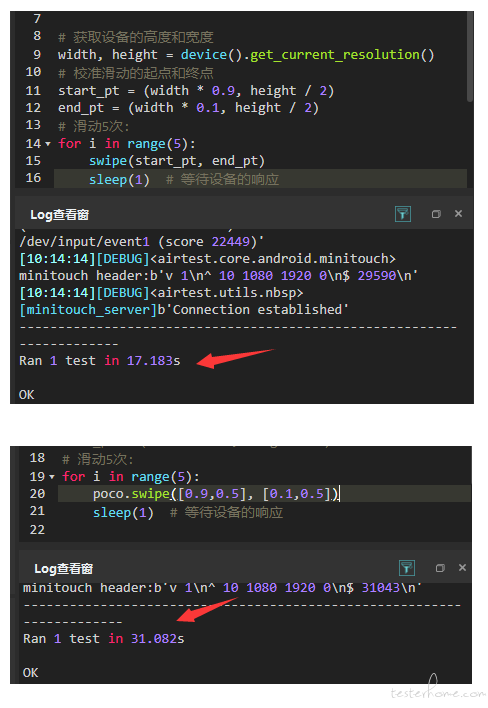Click line number 20 in the gutter
This screenshot has height=708, width=488.
tap(37, 494)
